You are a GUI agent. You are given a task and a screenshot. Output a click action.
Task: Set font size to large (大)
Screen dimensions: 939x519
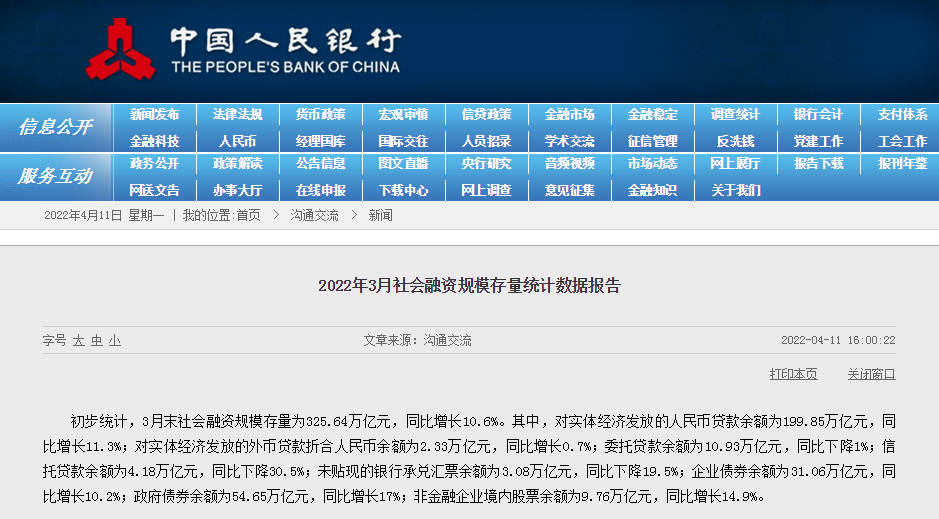pyautogui.click(x=78, y=341)
